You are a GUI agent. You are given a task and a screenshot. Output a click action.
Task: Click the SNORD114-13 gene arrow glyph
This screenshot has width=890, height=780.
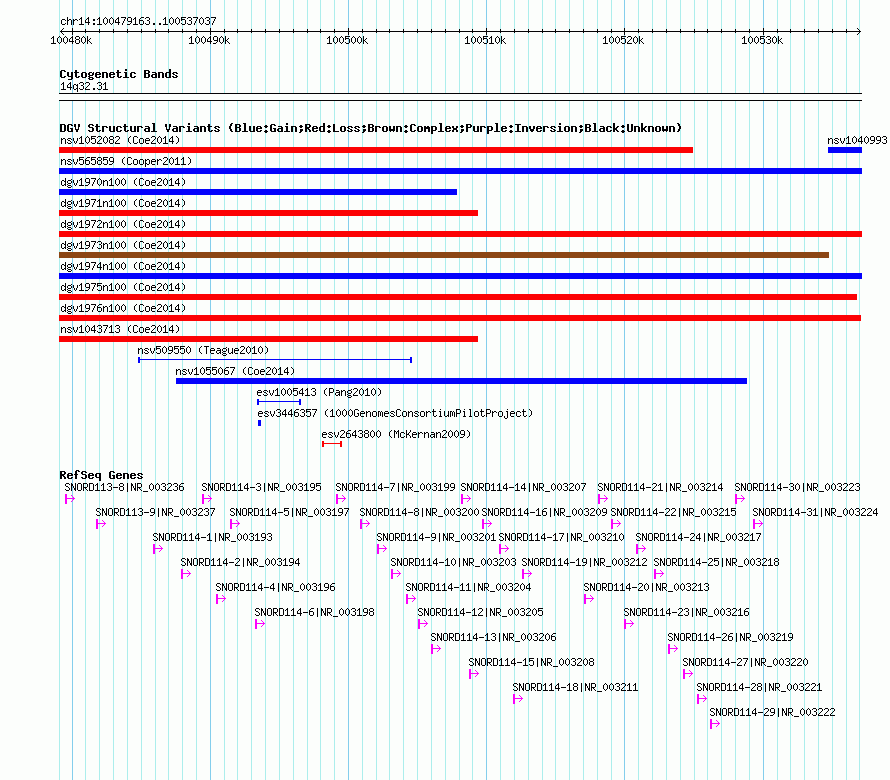click(x=435, y=649)
